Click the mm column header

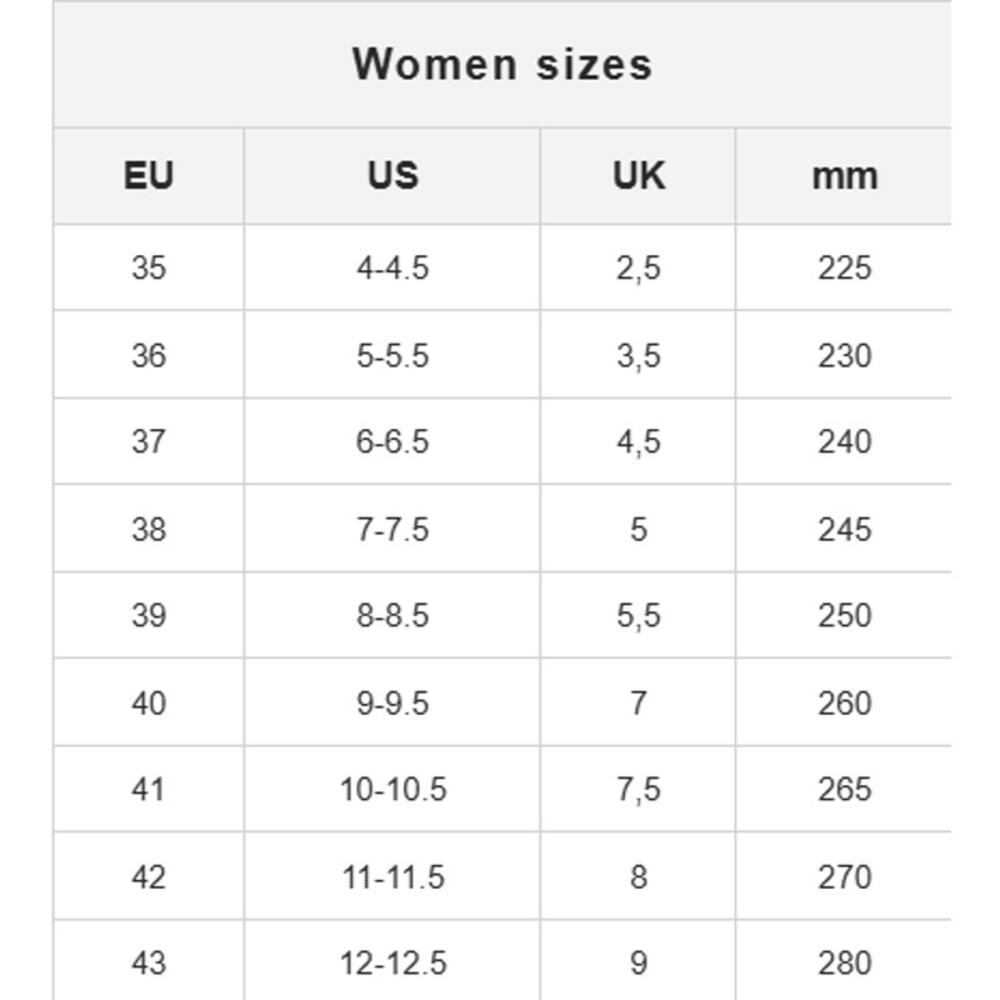[x=844, y=176]
